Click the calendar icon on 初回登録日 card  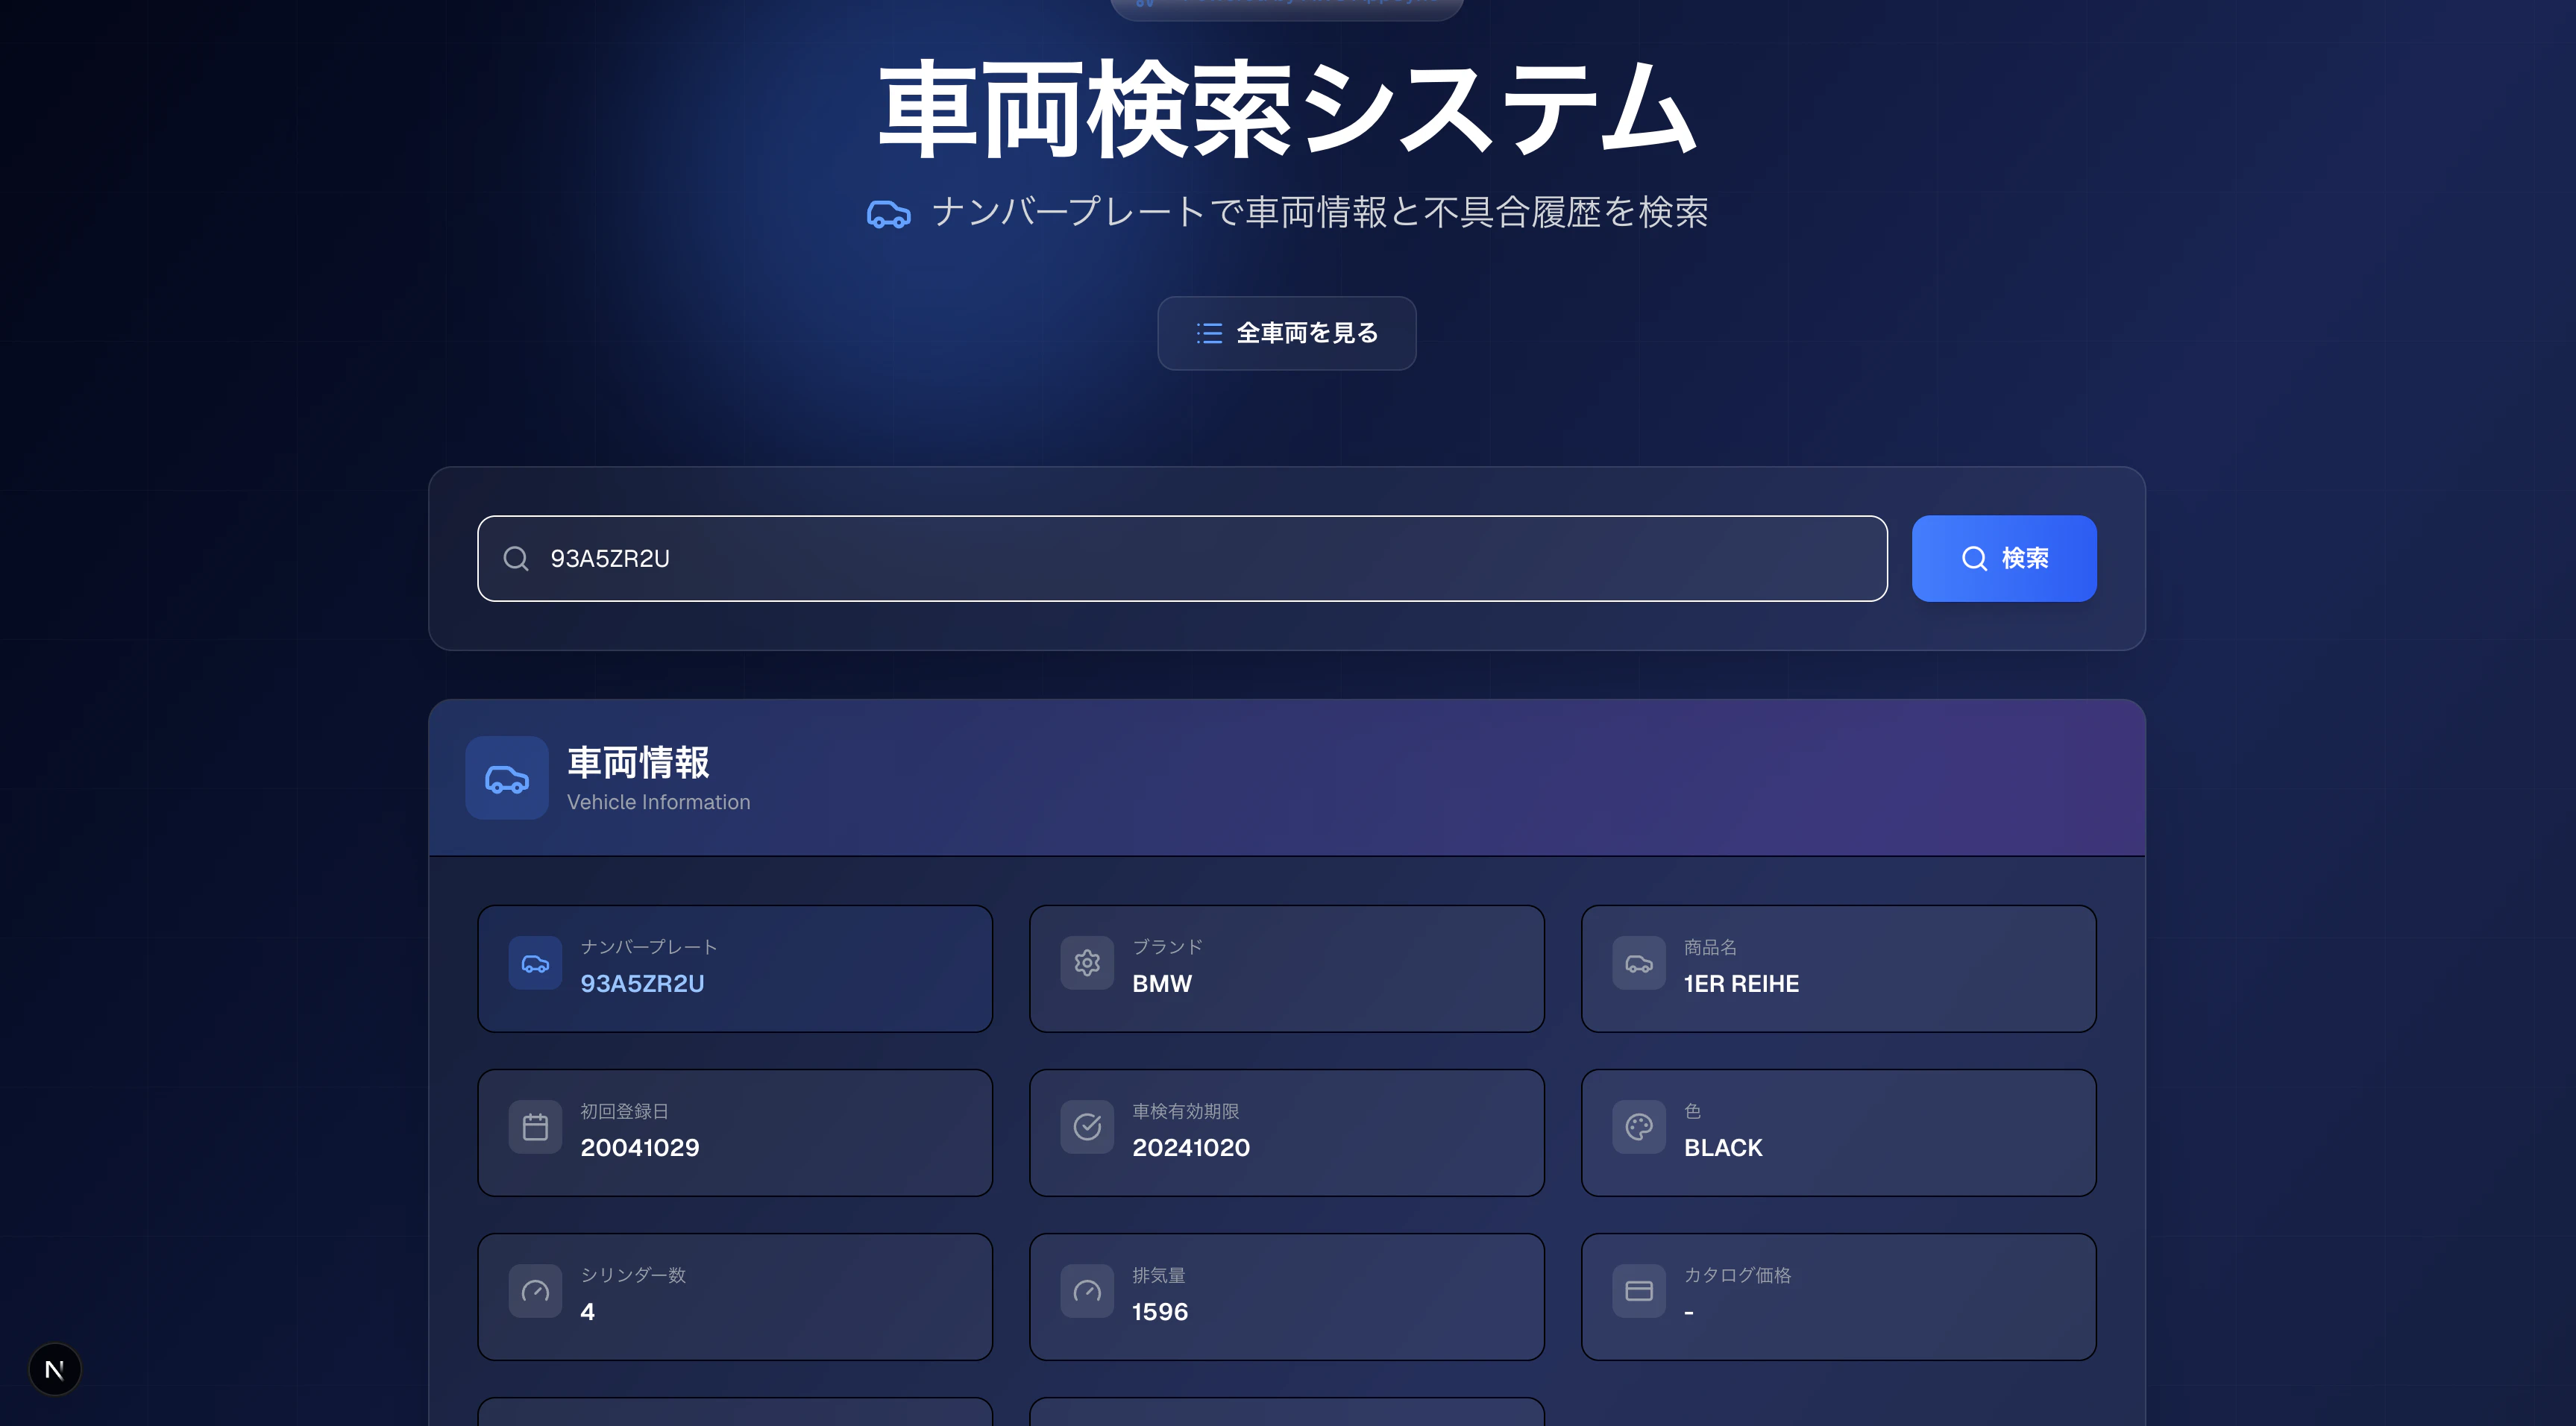click(x=535, y=1127)
